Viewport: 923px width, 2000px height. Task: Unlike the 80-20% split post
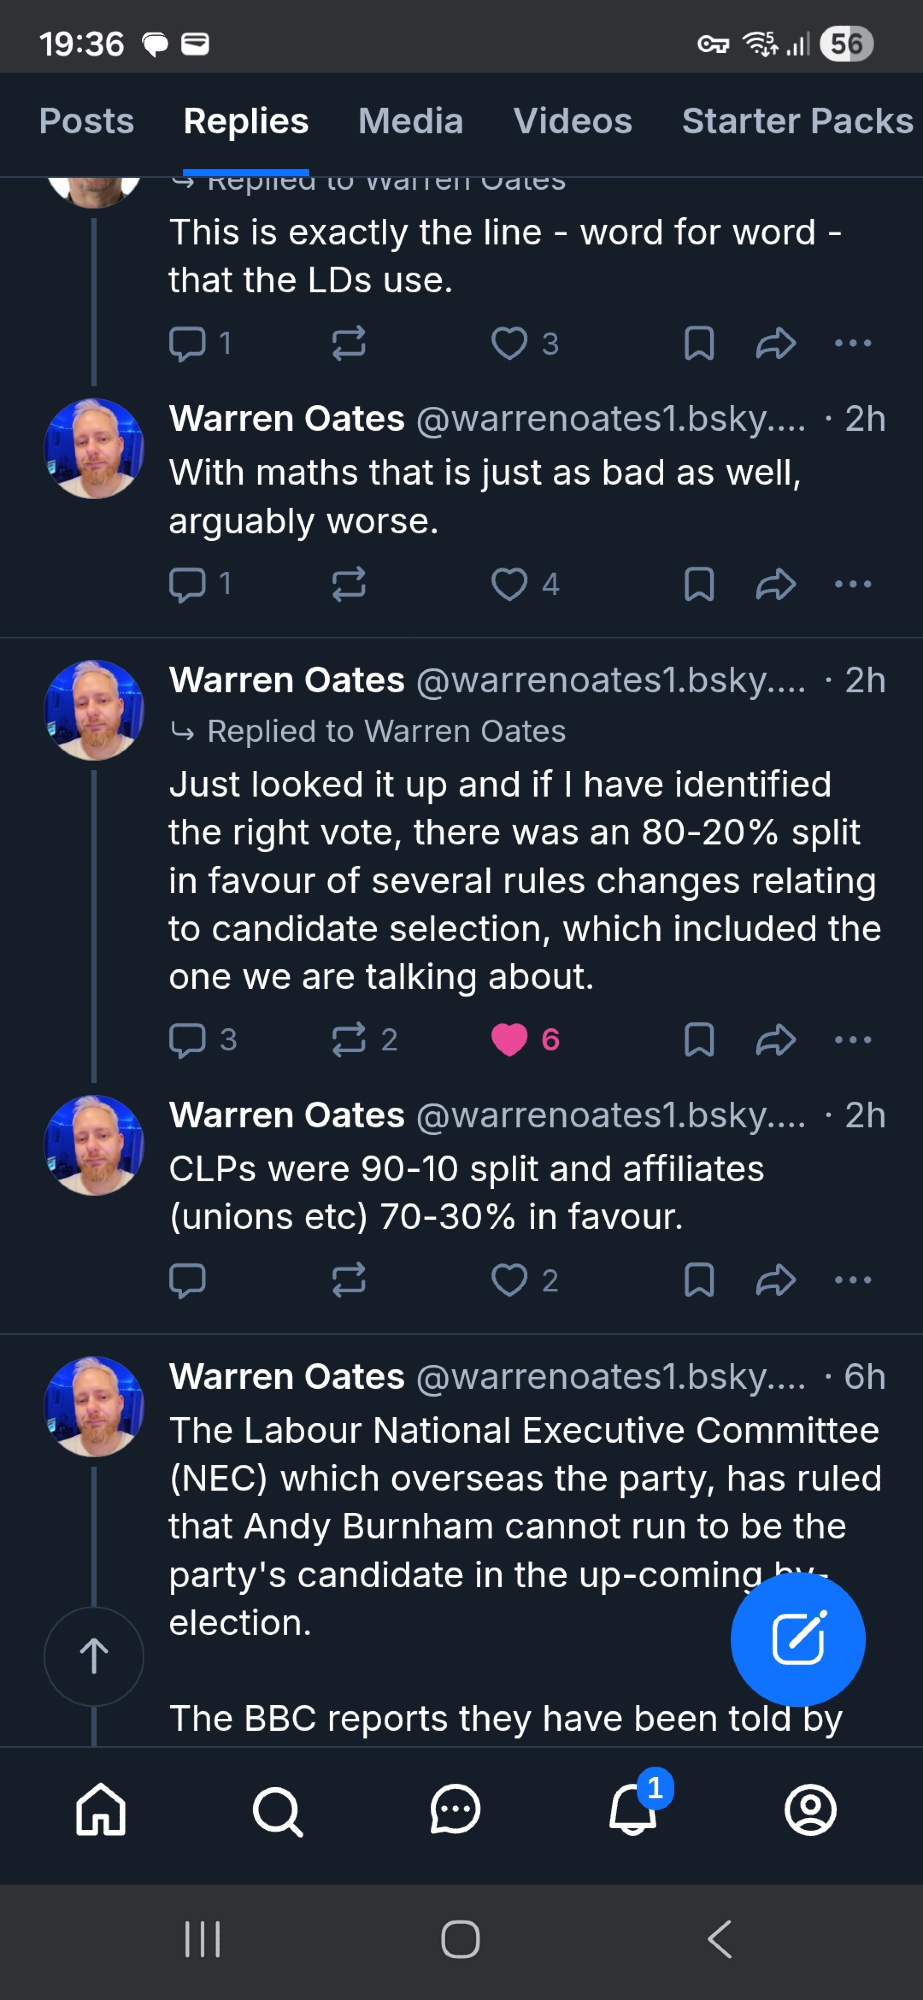[510, 1040]
